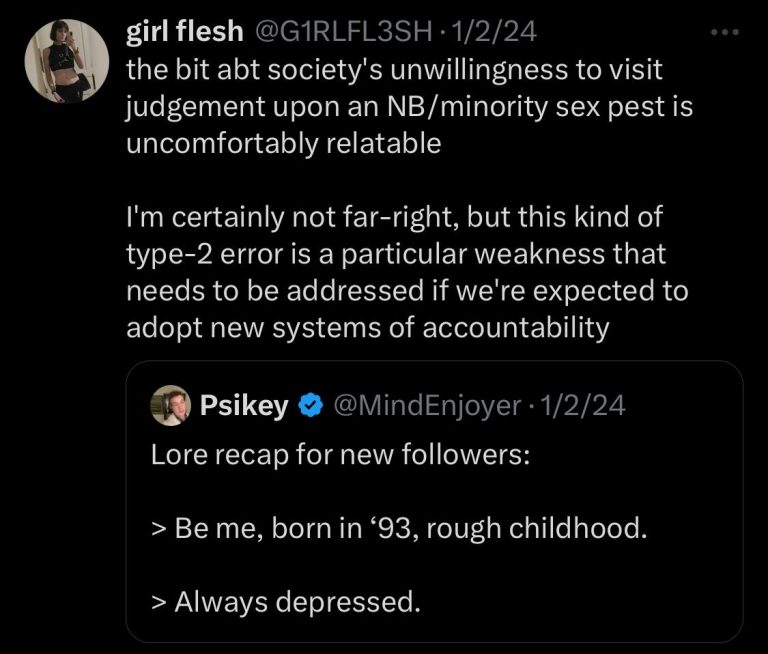The width and height of the screenshot is (768, 654).
Task: Click the "adopt new systems of accountability" line
Action: click(367, 328)
